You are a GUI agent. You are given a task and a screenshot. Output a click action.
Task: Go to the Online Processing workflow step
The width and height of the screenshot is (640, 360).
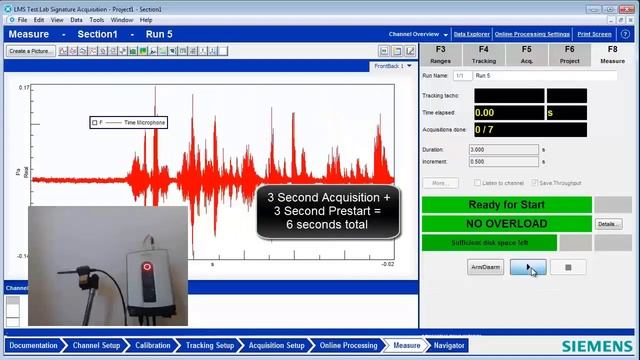(x=348, y=345)
